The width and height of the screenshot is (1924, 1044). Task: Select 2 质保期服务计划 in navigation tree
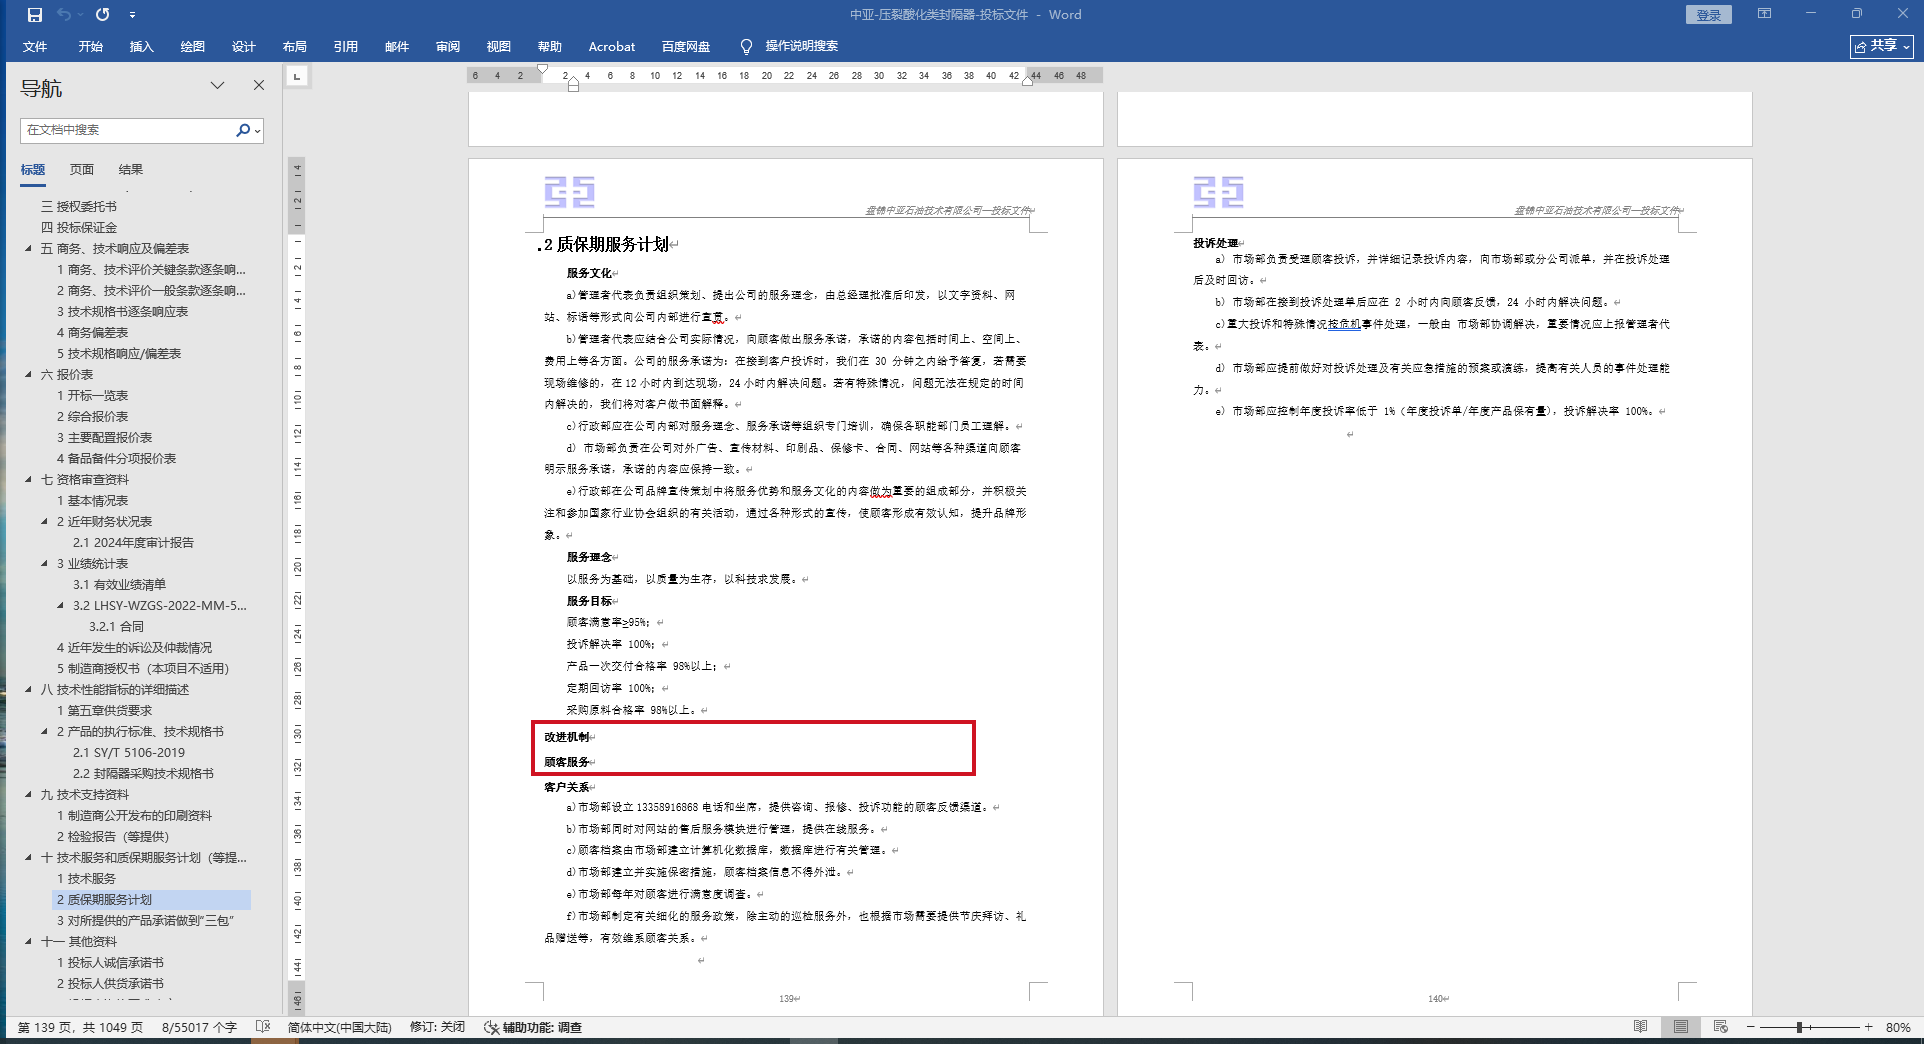click(104, 900)
